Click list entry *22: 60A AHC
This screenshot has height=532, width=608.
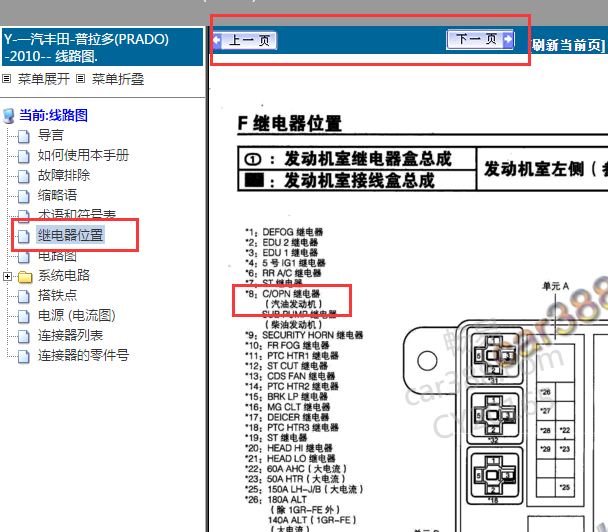296,468
